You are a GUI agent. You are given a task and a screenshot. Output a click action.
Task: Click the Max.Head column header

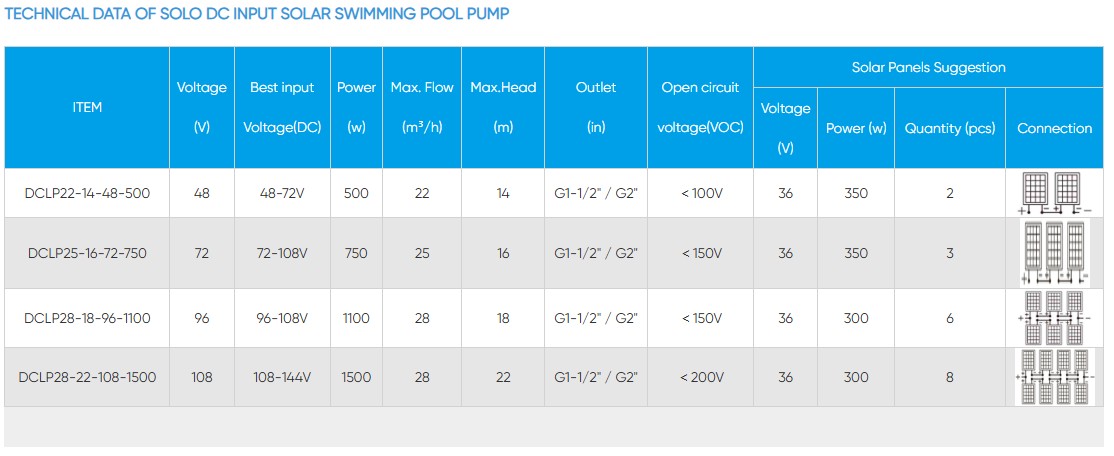point(503,107)
